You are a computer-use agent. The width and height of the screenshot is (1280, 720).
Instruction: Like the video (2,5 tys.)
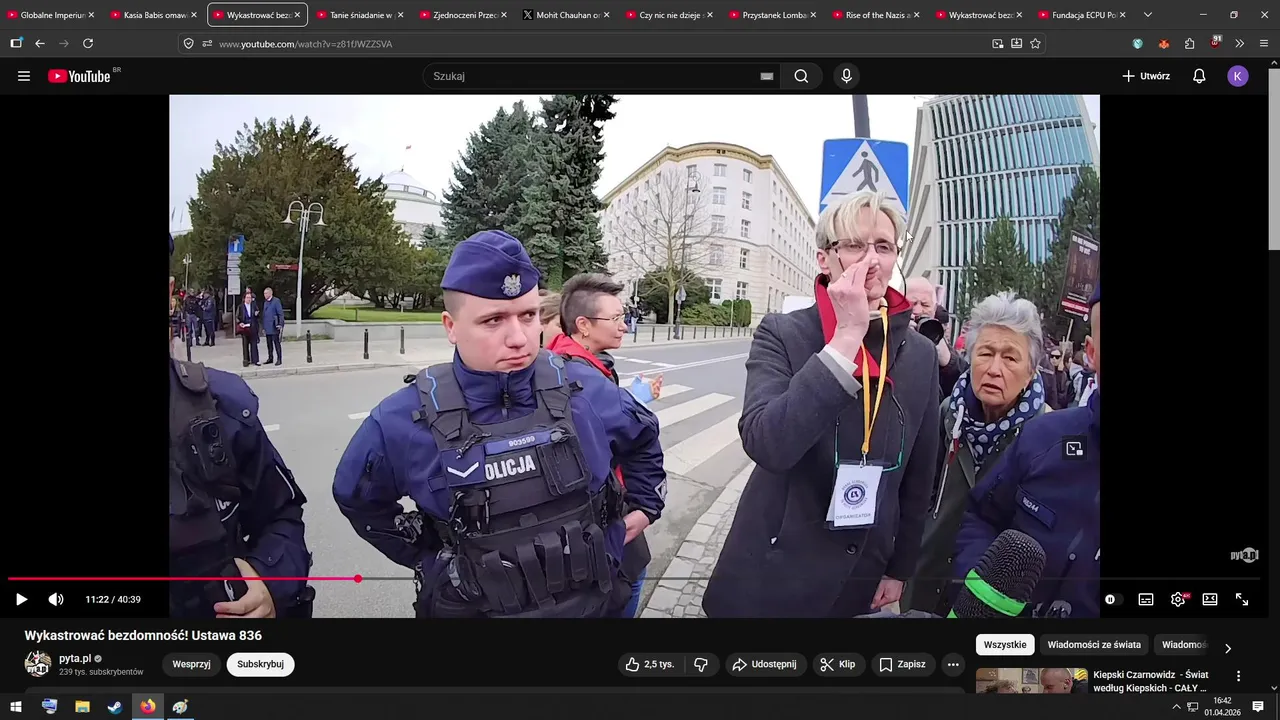click(x=649, y=664)
